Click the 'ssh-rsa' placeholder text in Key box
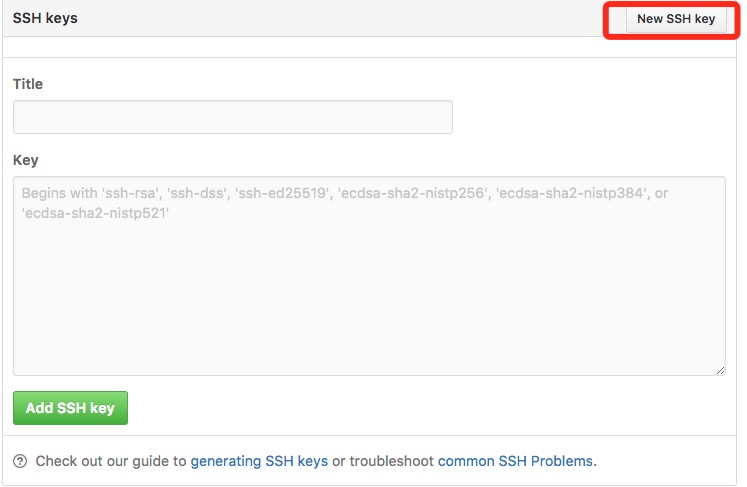This screenshot has width=747, height=487. tap(131, 193)
